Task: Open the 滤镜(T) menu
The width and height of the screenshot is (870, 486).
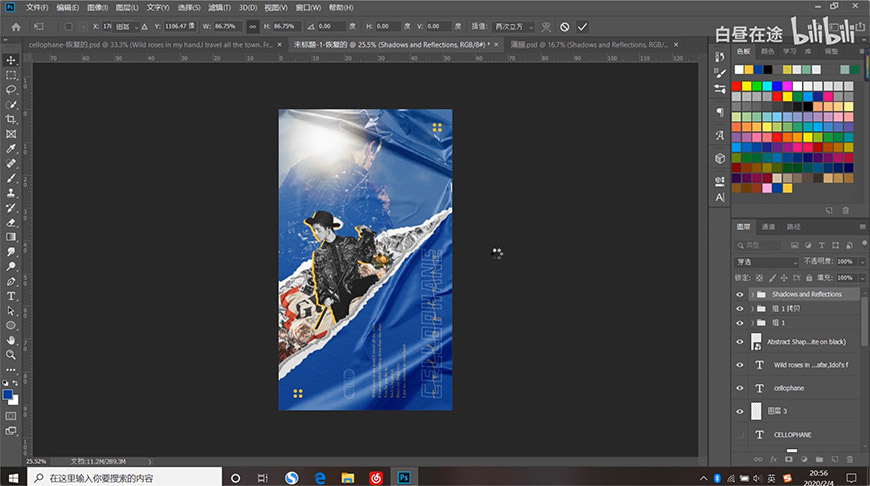Action: click(219, 8)
